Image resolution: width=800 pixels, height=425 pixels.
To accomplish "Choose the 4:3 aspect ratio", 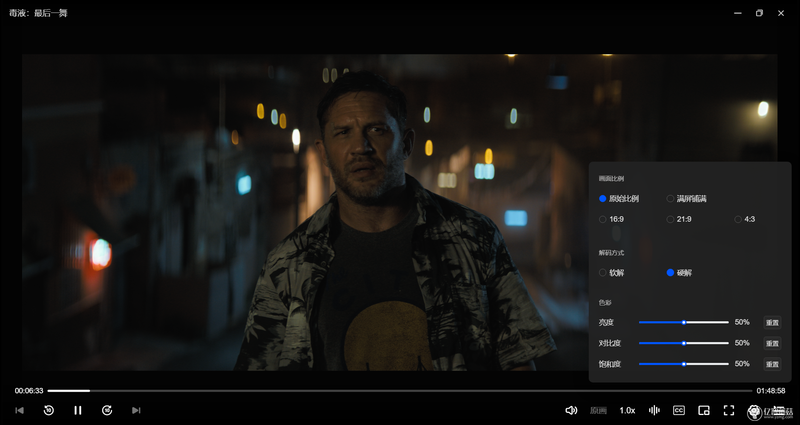I will click(x=745, y=219).
